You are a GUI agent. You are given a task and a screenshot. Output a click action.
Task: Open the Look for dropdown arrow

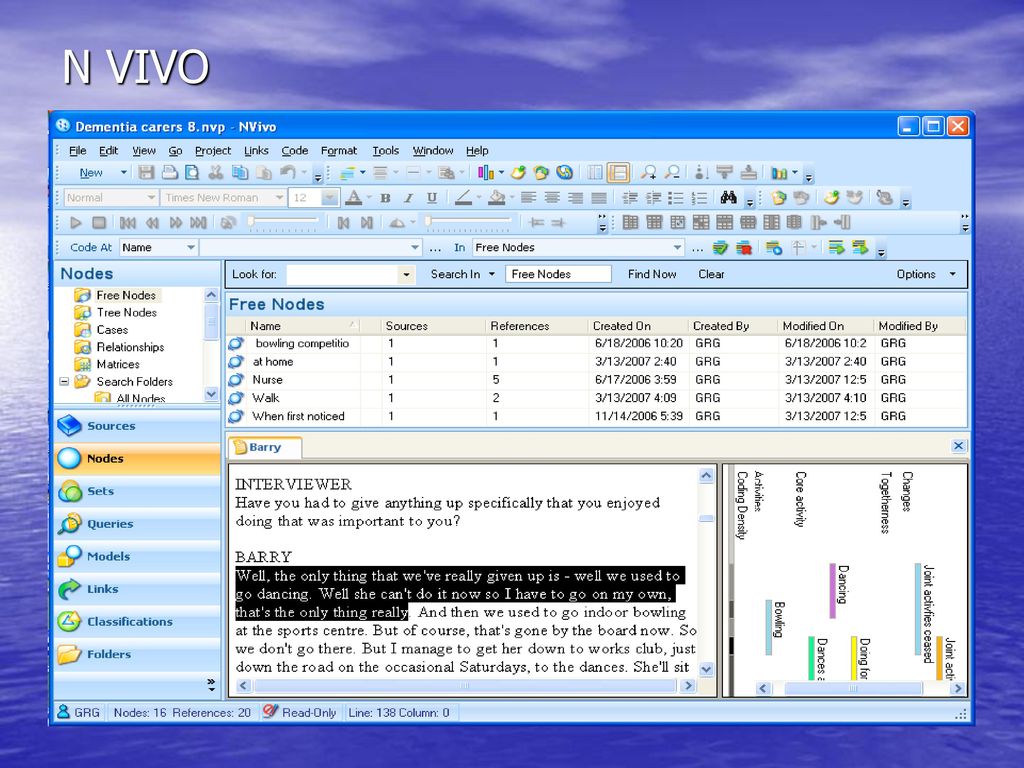click(x=406, y=275)
